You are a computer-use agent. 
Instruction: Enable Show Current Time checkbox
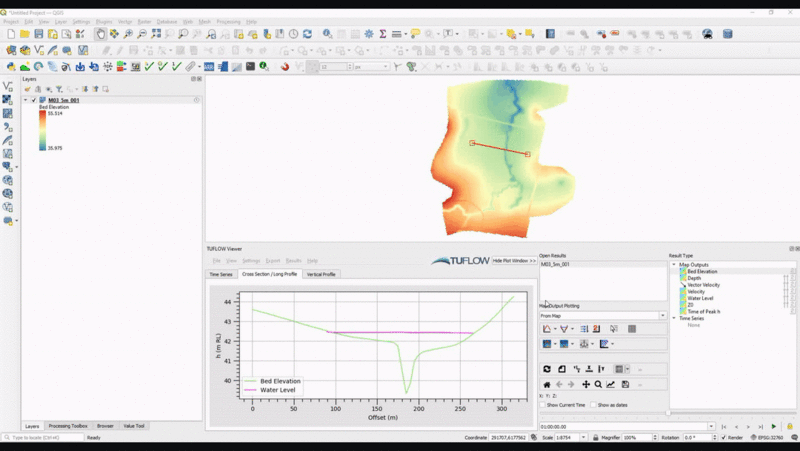click(x=544, y=405)
